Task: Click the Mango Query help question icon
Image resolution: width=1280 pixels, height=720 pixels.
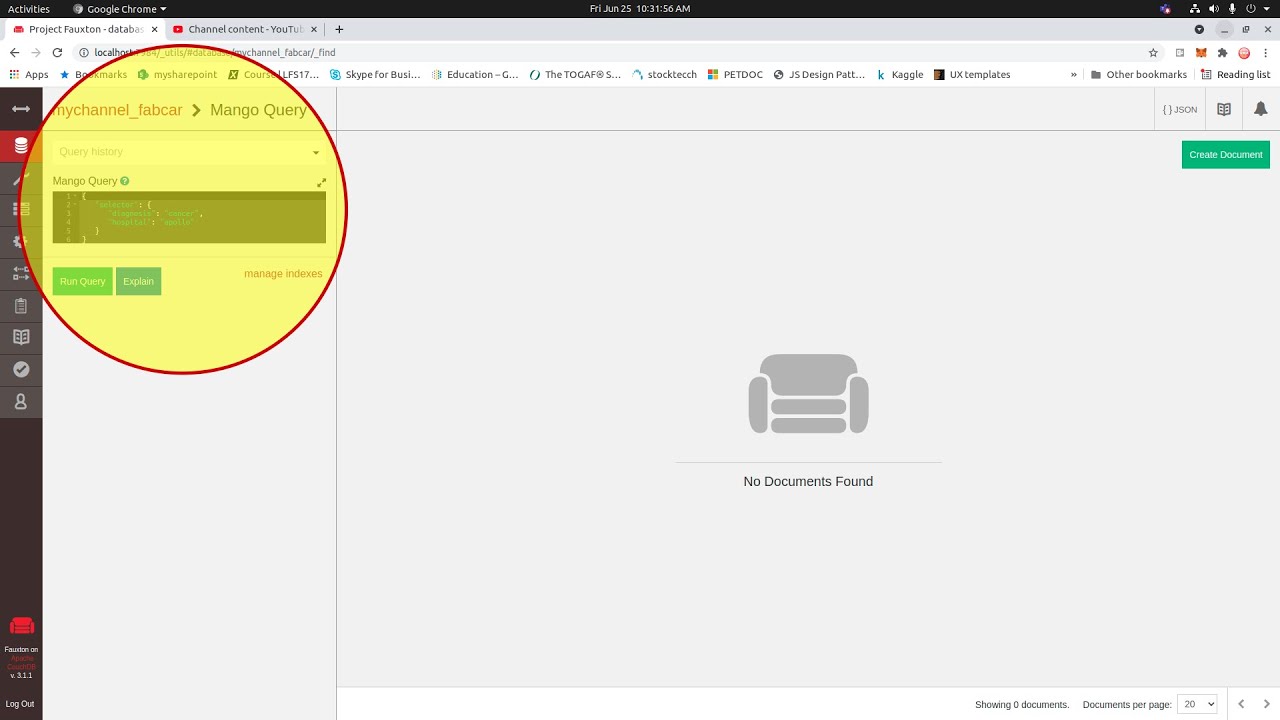Action: coord(125,181)
